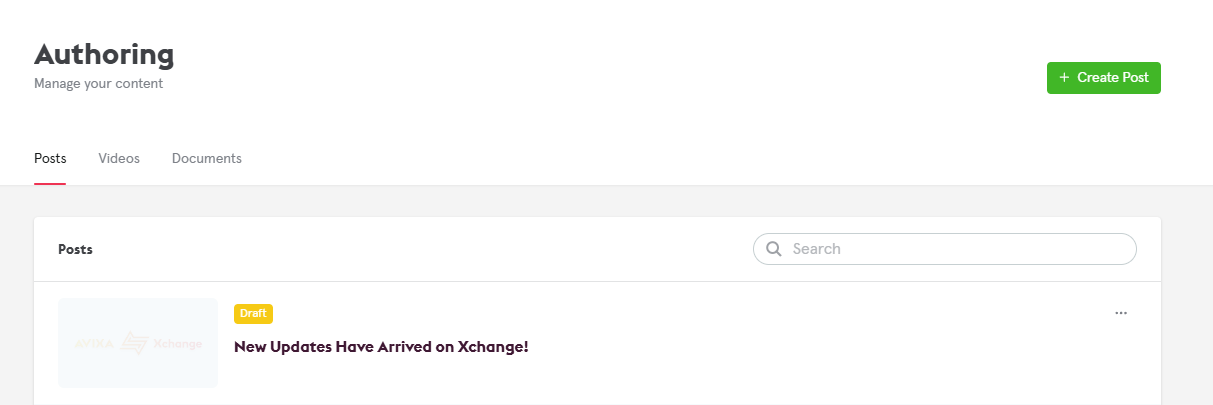The image size is (1213, 405).
Task: Click the AVIXA logo in post thumbnail
Action: click(x=96, y=344)
